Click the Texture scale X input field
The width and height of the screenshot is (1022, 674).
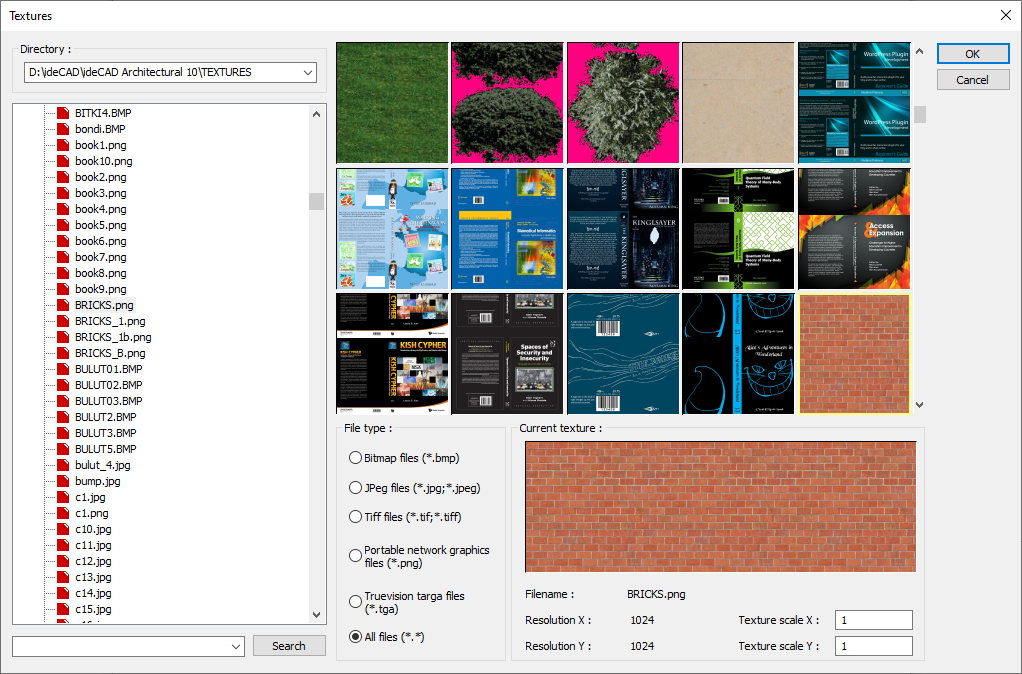click(873, 620)
